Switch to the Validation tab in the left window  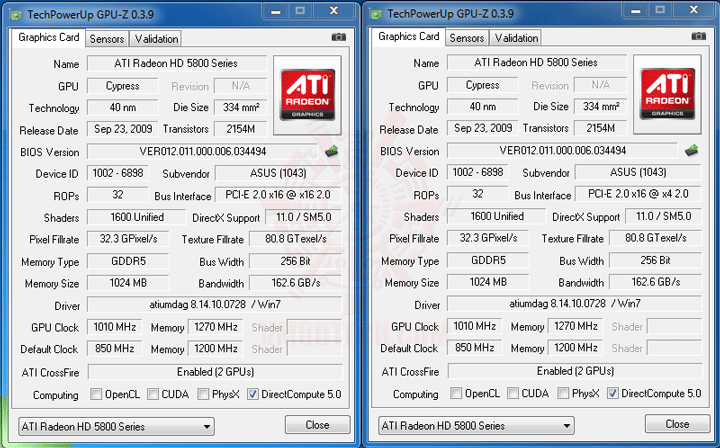(x=156, y=39)
